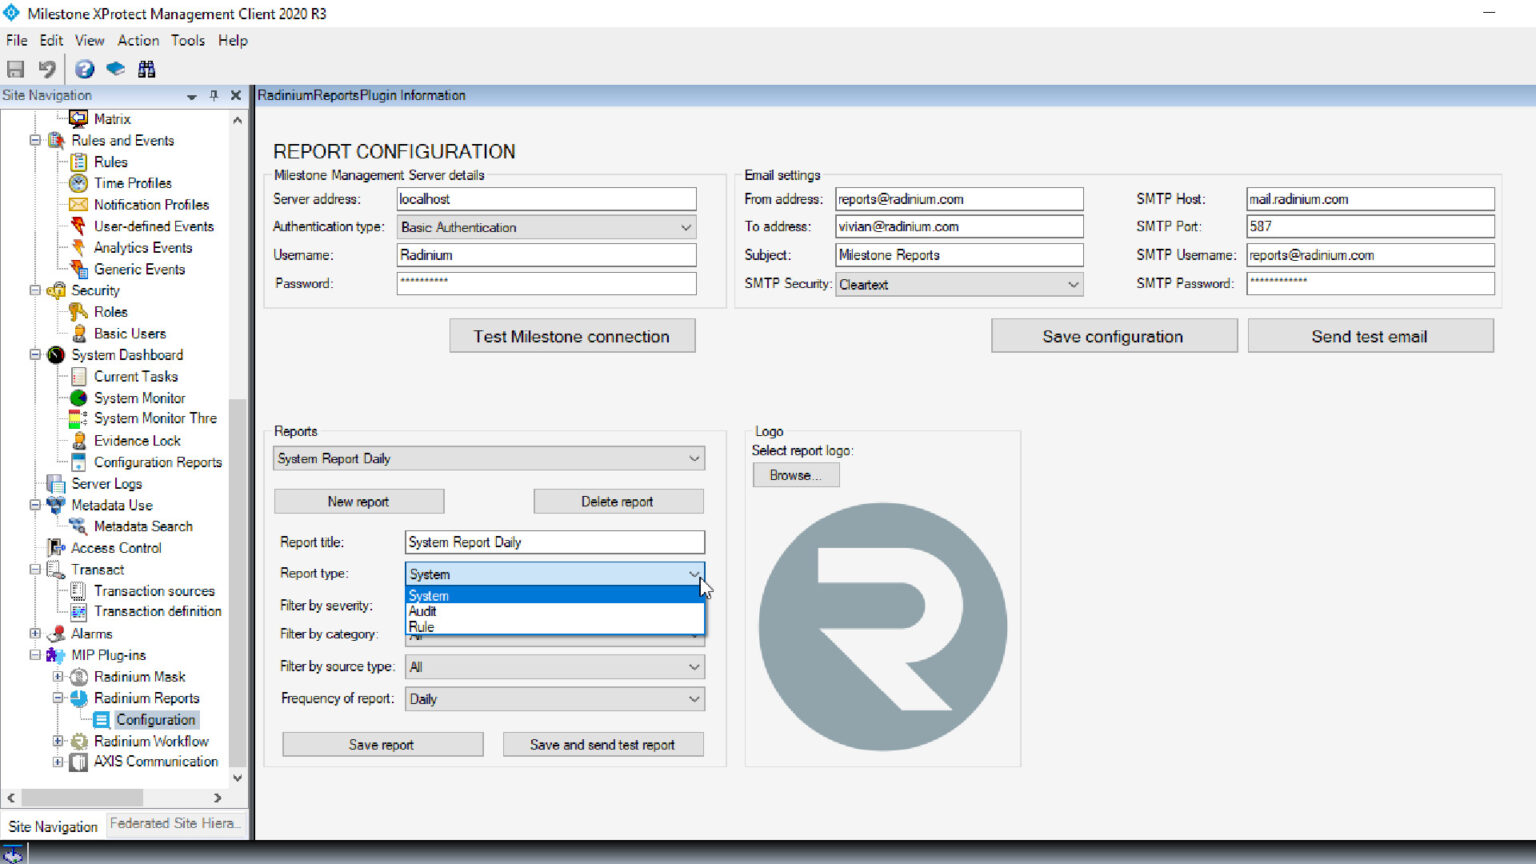Viewport: 1536px width, 864px height.
Task: Collapse the System Dashboard tree node
Action: (x=35, y=355)
